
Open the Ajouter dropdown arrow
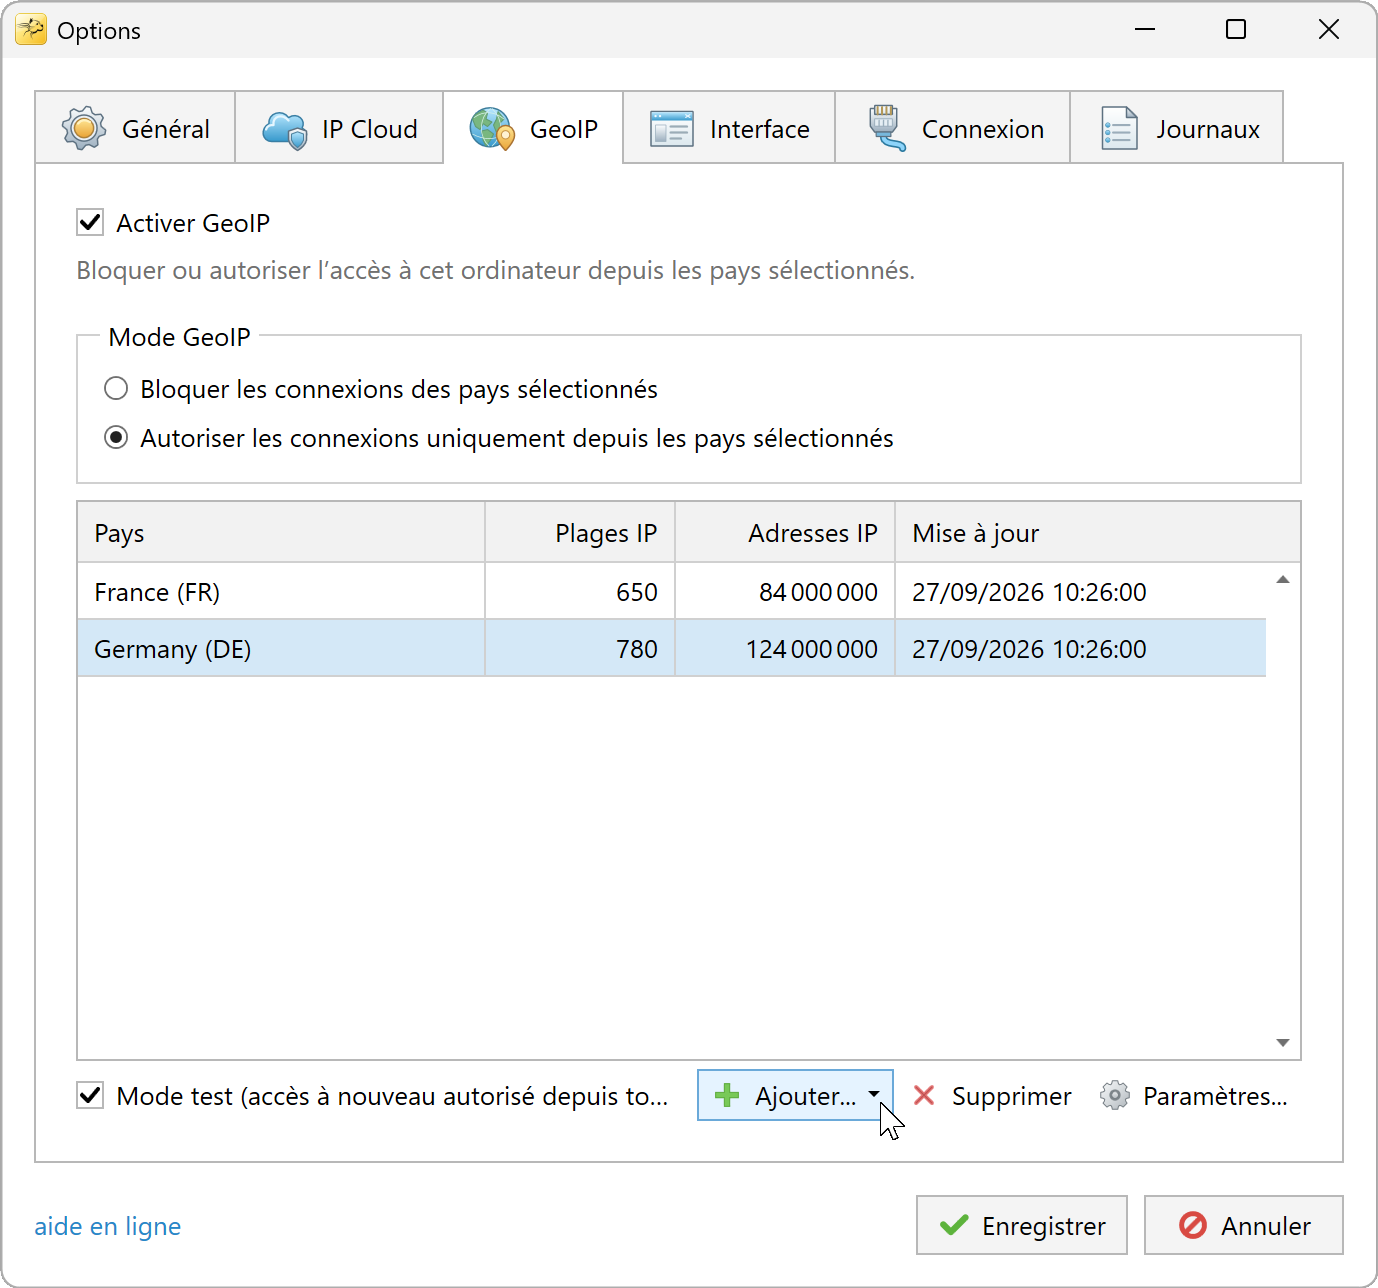coord(874,1094)
